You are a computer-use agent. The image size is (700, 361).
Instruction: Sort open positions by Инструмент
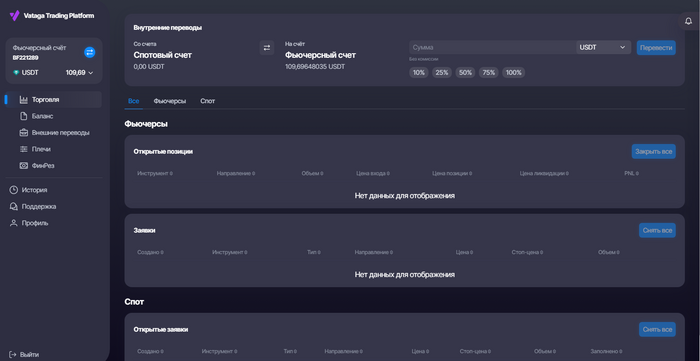tap(155, 173)
